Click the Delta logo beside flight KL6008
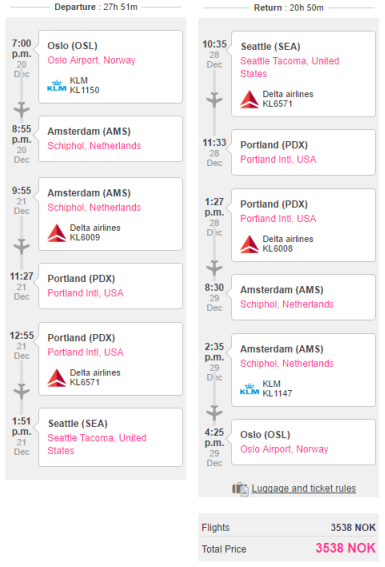Image resolution: width=385 pixels, height=567 pixels. [249, 244]
